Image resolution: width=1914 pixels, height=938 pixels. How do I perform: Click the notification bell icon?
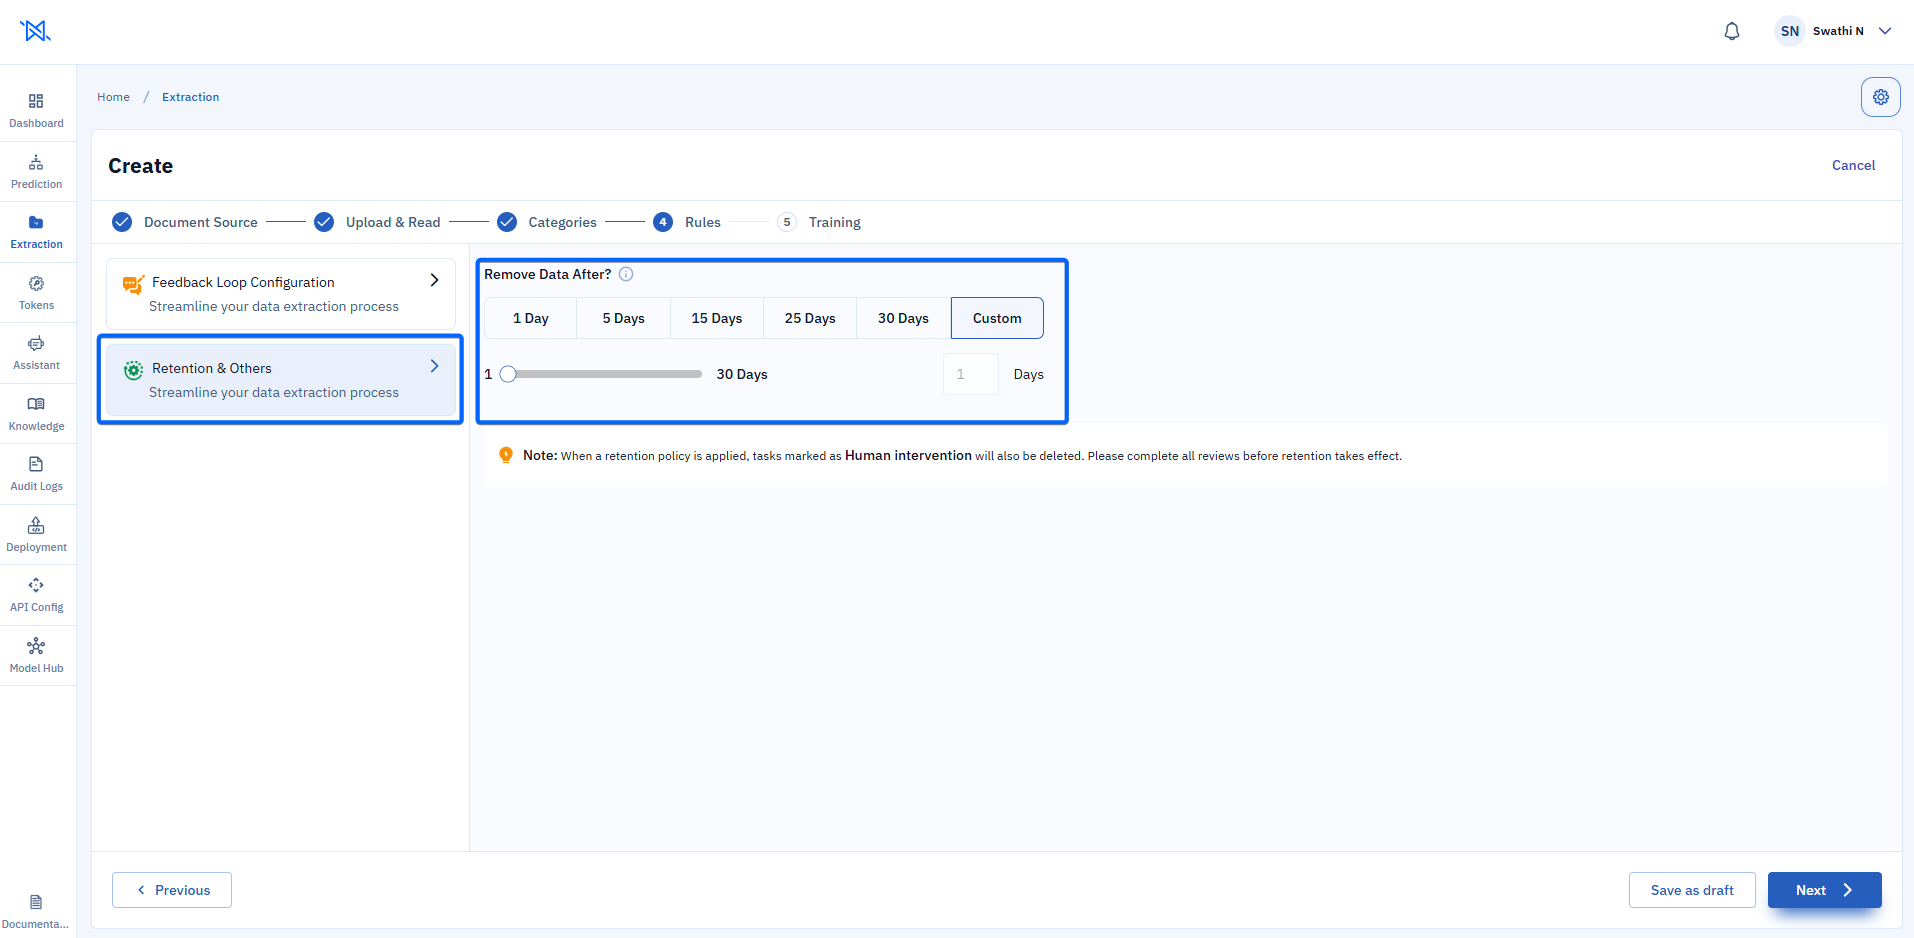pyautogui.click(x=1732, y=31)
